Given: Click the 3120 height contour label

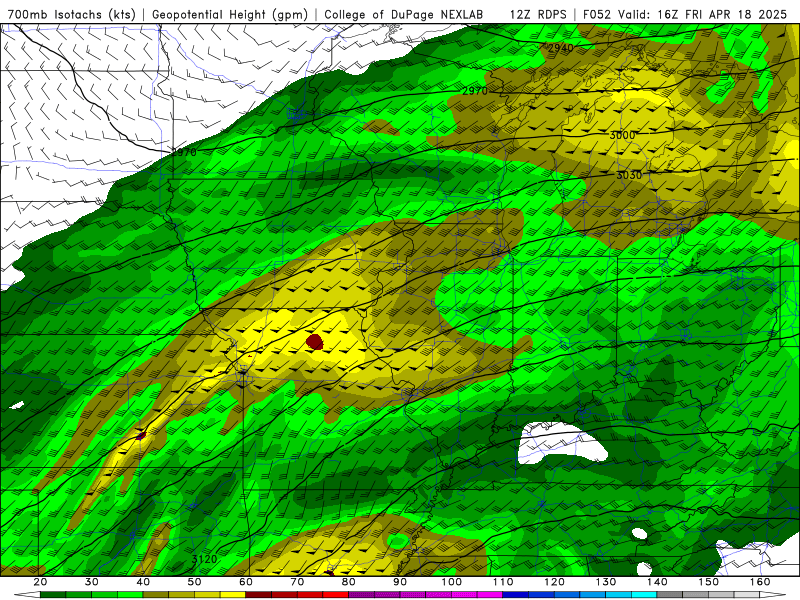Looking at the screenshot, I should pos(205,559).
